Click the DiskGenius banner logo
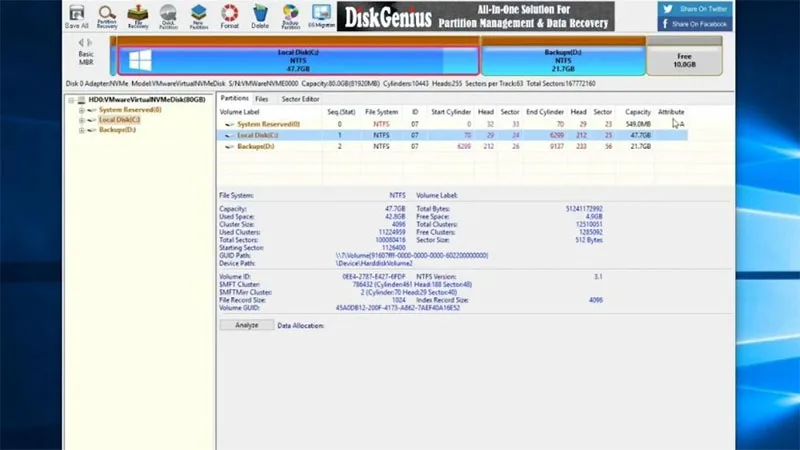This screenshot has width=800, height=450. click(388, 18)
